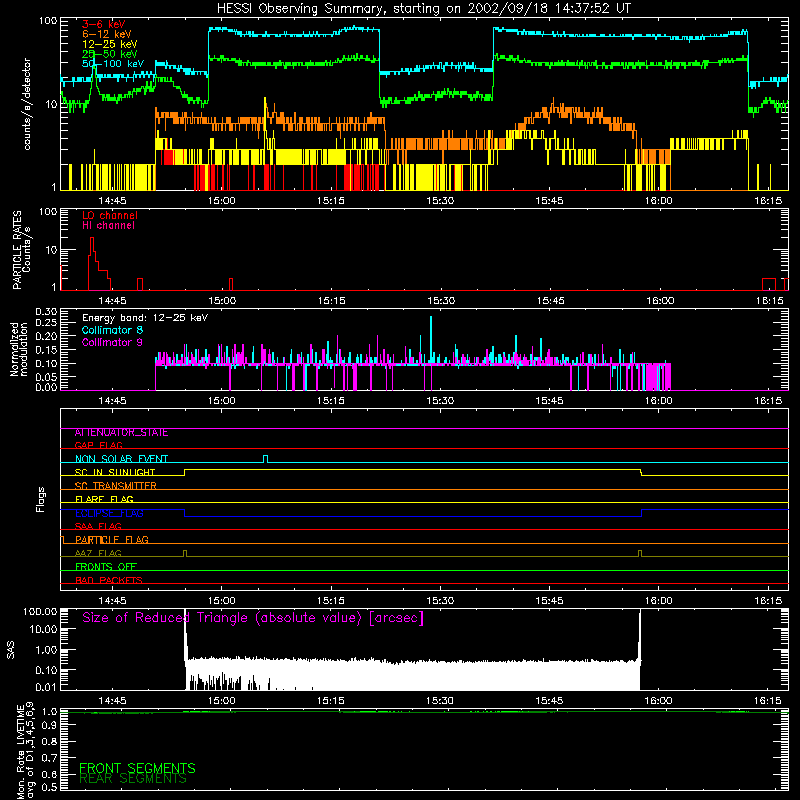
Task: Click the SC_TRANSMITTER flag label
Action: 116,486
